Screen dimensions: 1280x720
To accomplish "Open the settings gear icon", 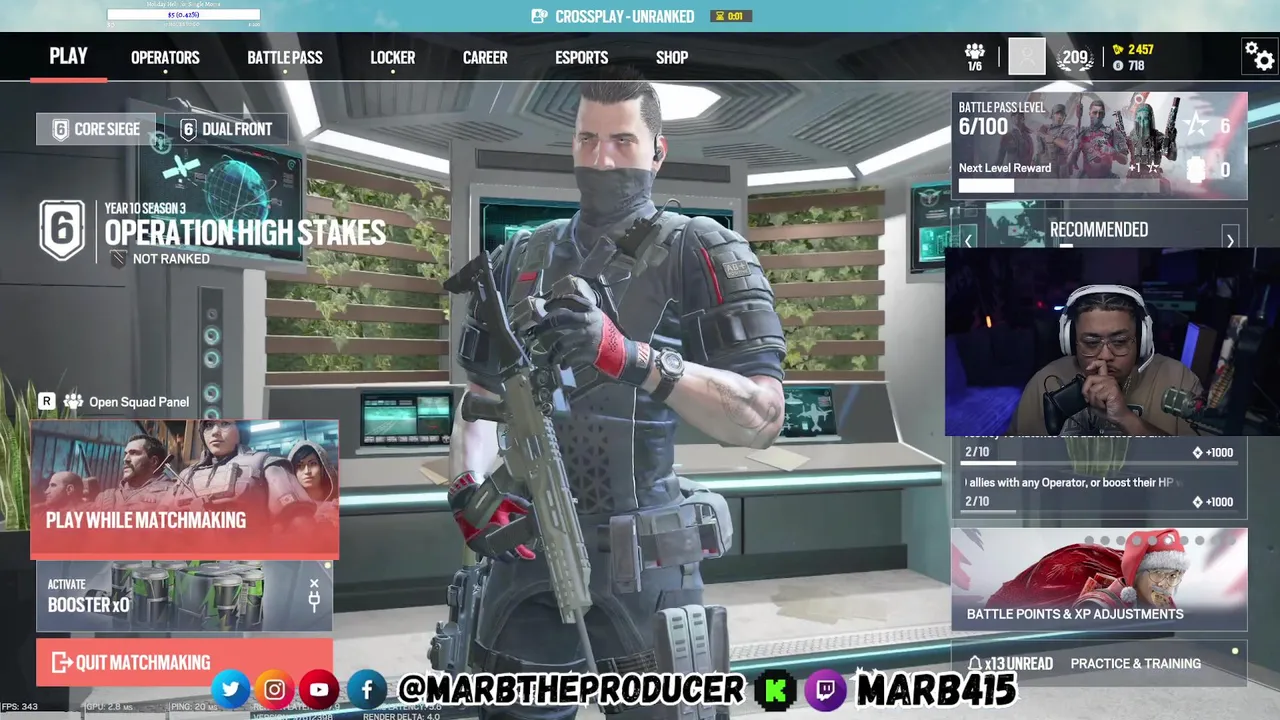I will coord(1259,56).
